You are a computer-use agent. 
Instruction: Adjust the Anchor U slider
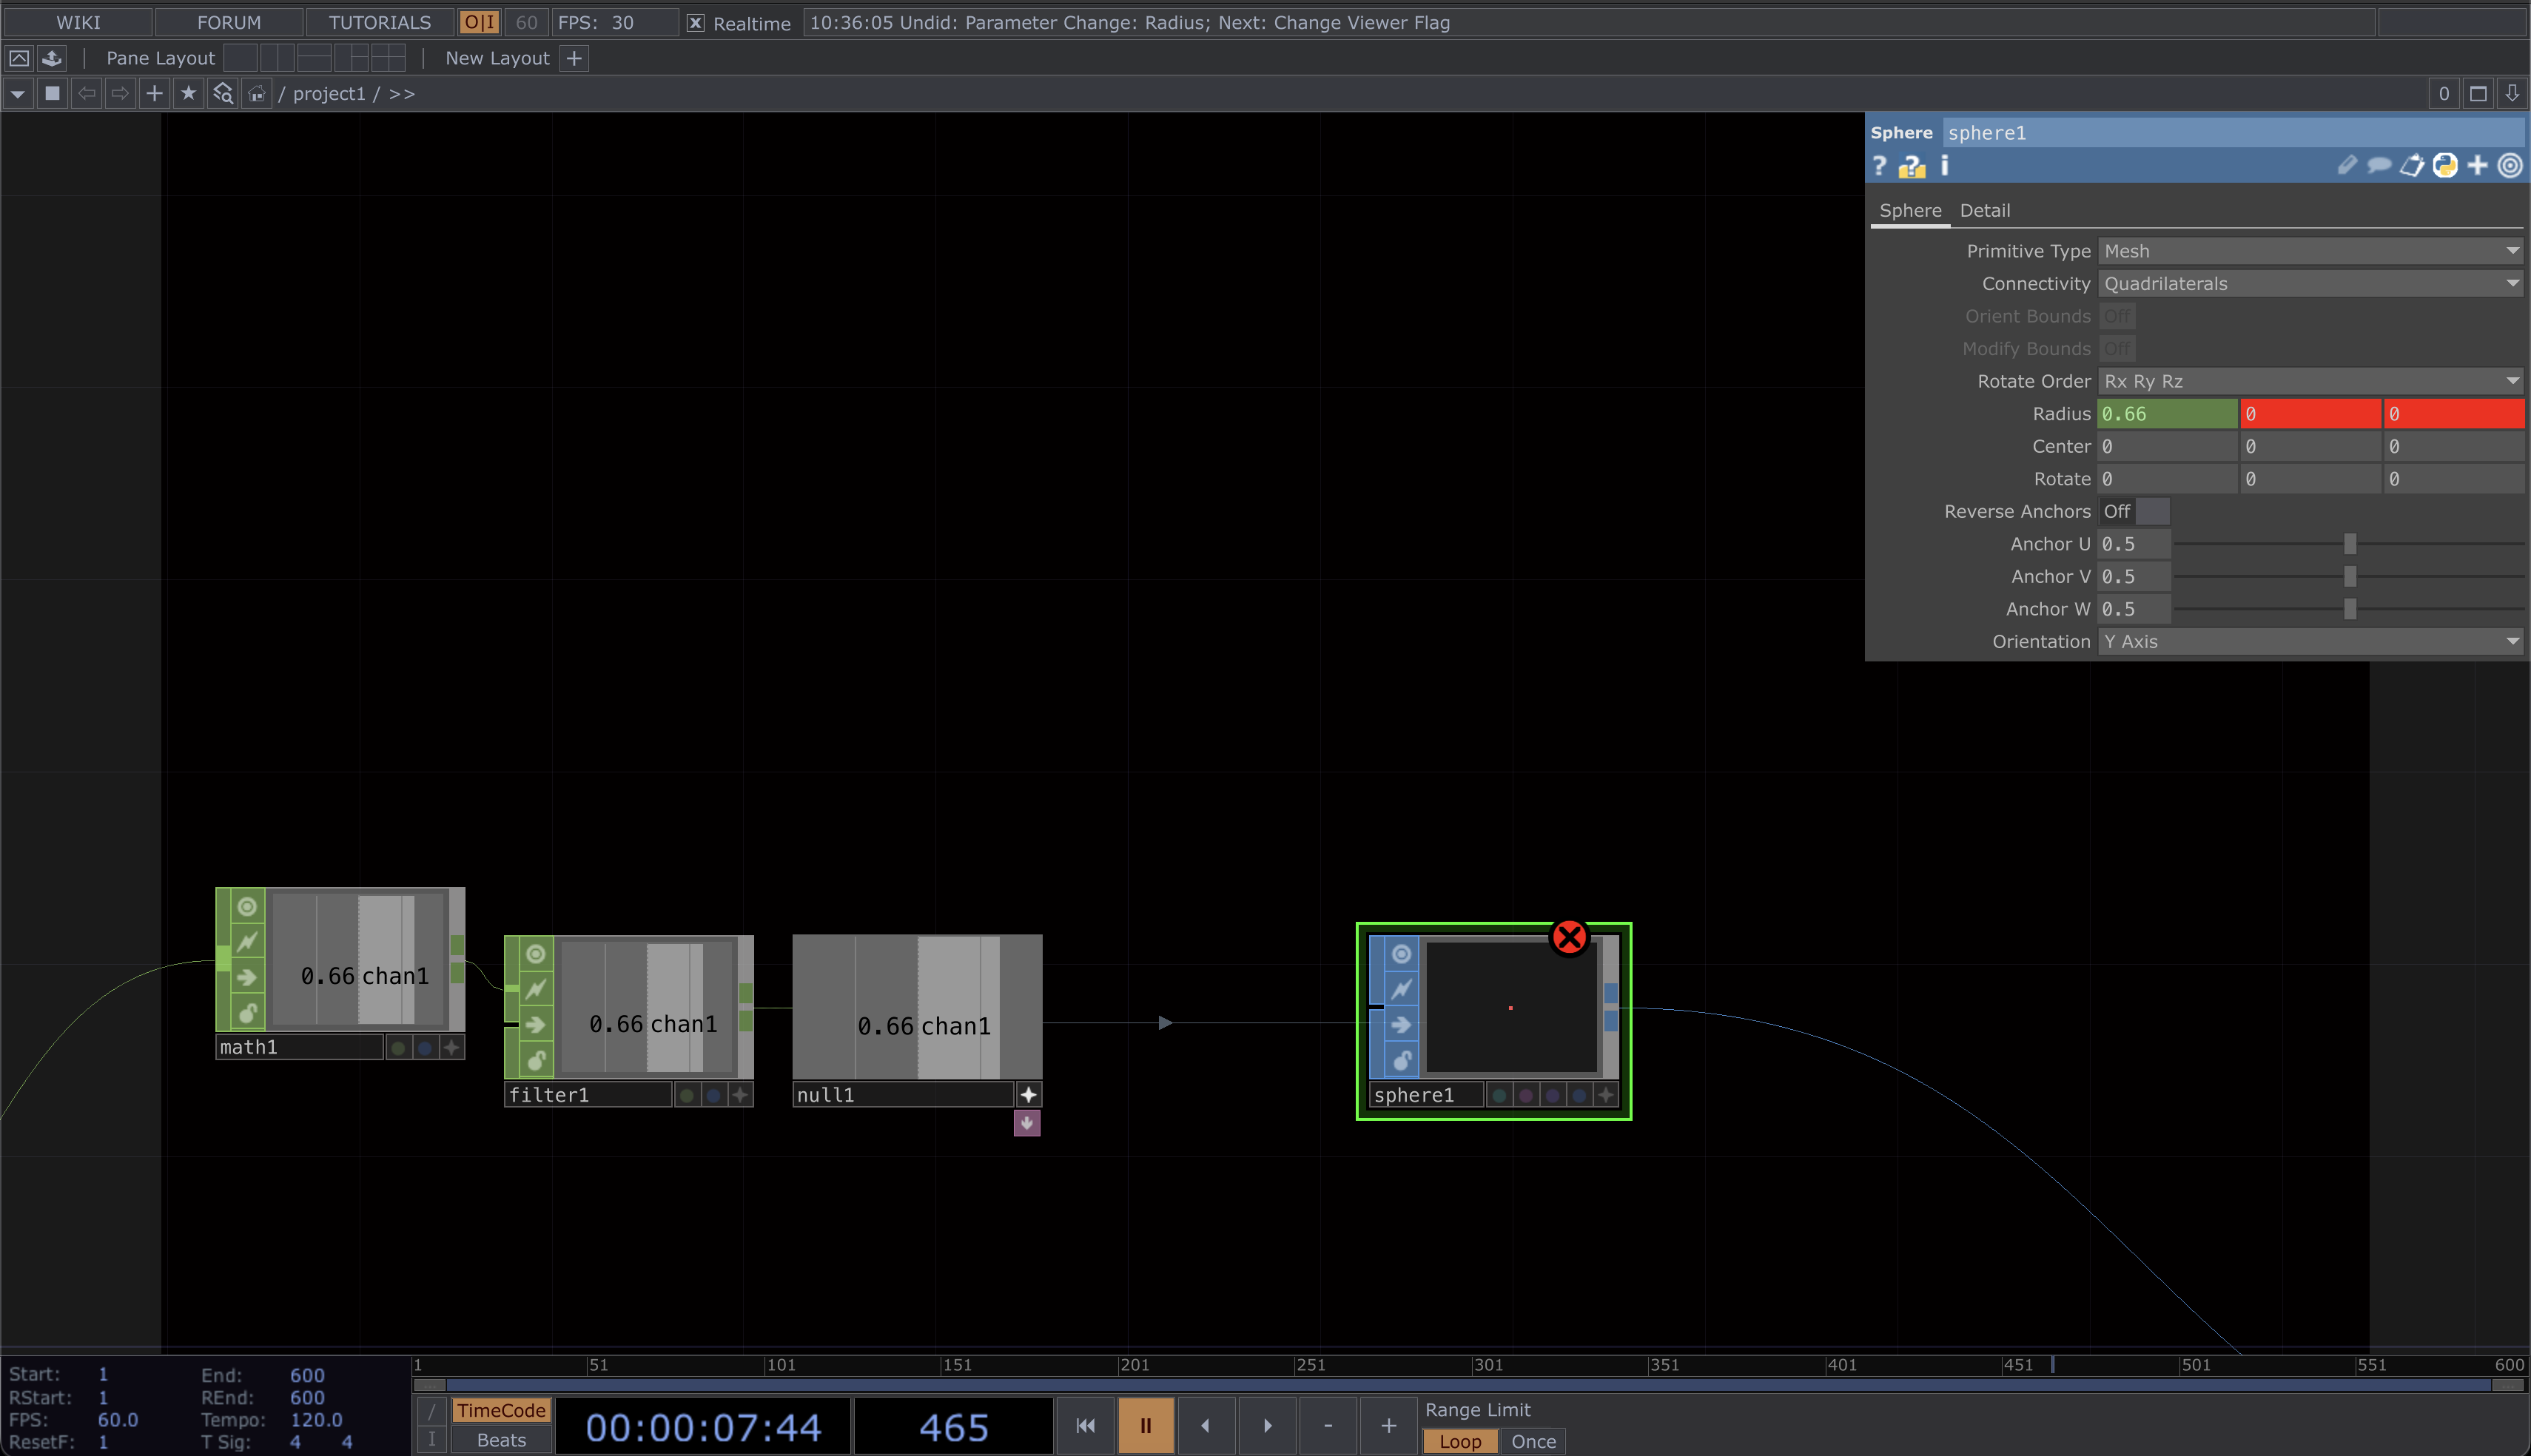pyautogui.click(x=2349, y=543)
